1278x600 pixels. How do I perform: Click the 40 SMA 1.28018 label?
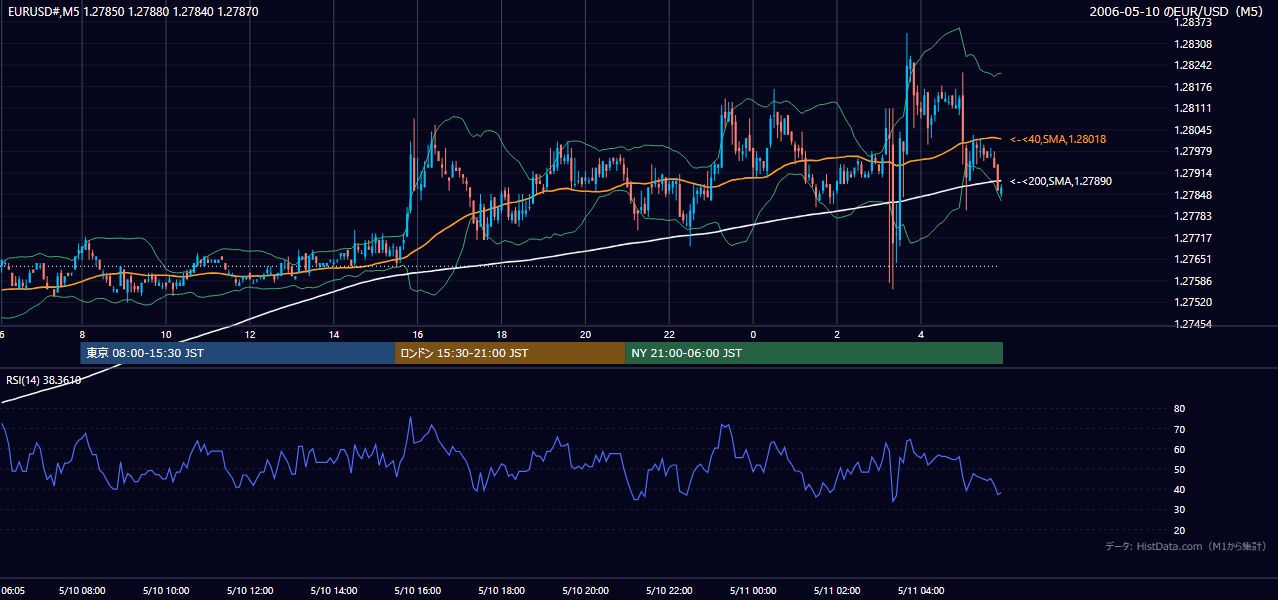click(x=1058, y=139)
